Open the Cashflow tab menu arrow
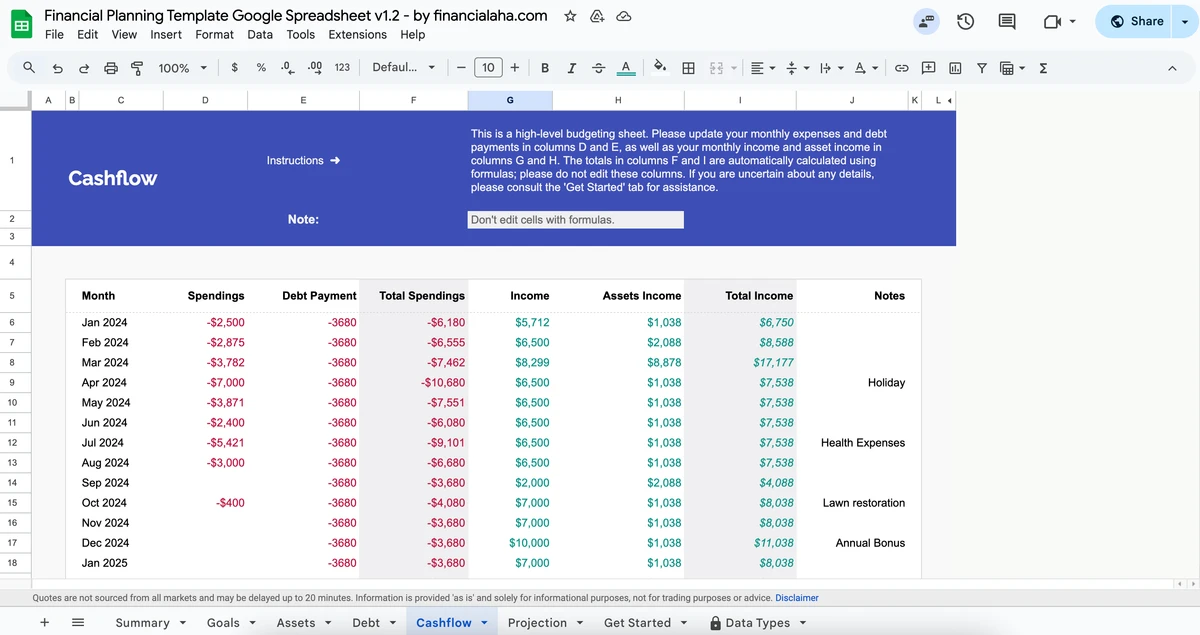 pos(486,622)
